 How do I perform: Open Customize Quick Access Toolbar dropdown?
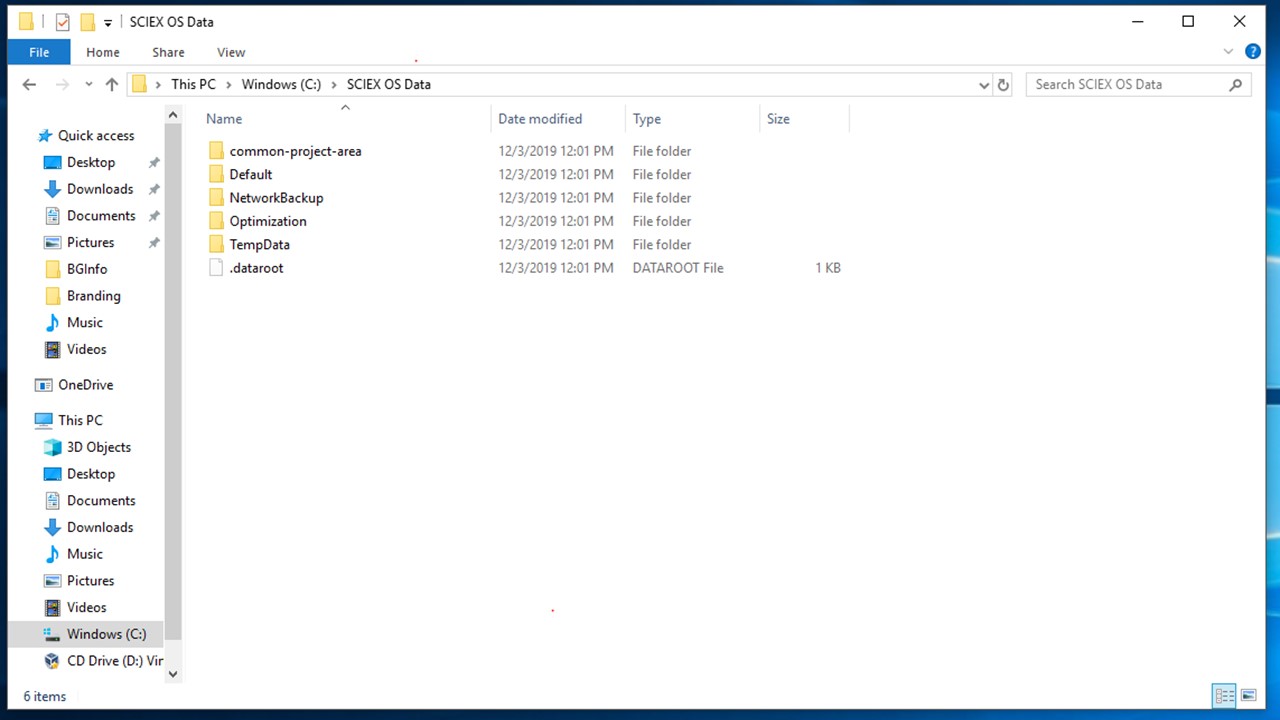pyautogui.click(x=108, y=22)
